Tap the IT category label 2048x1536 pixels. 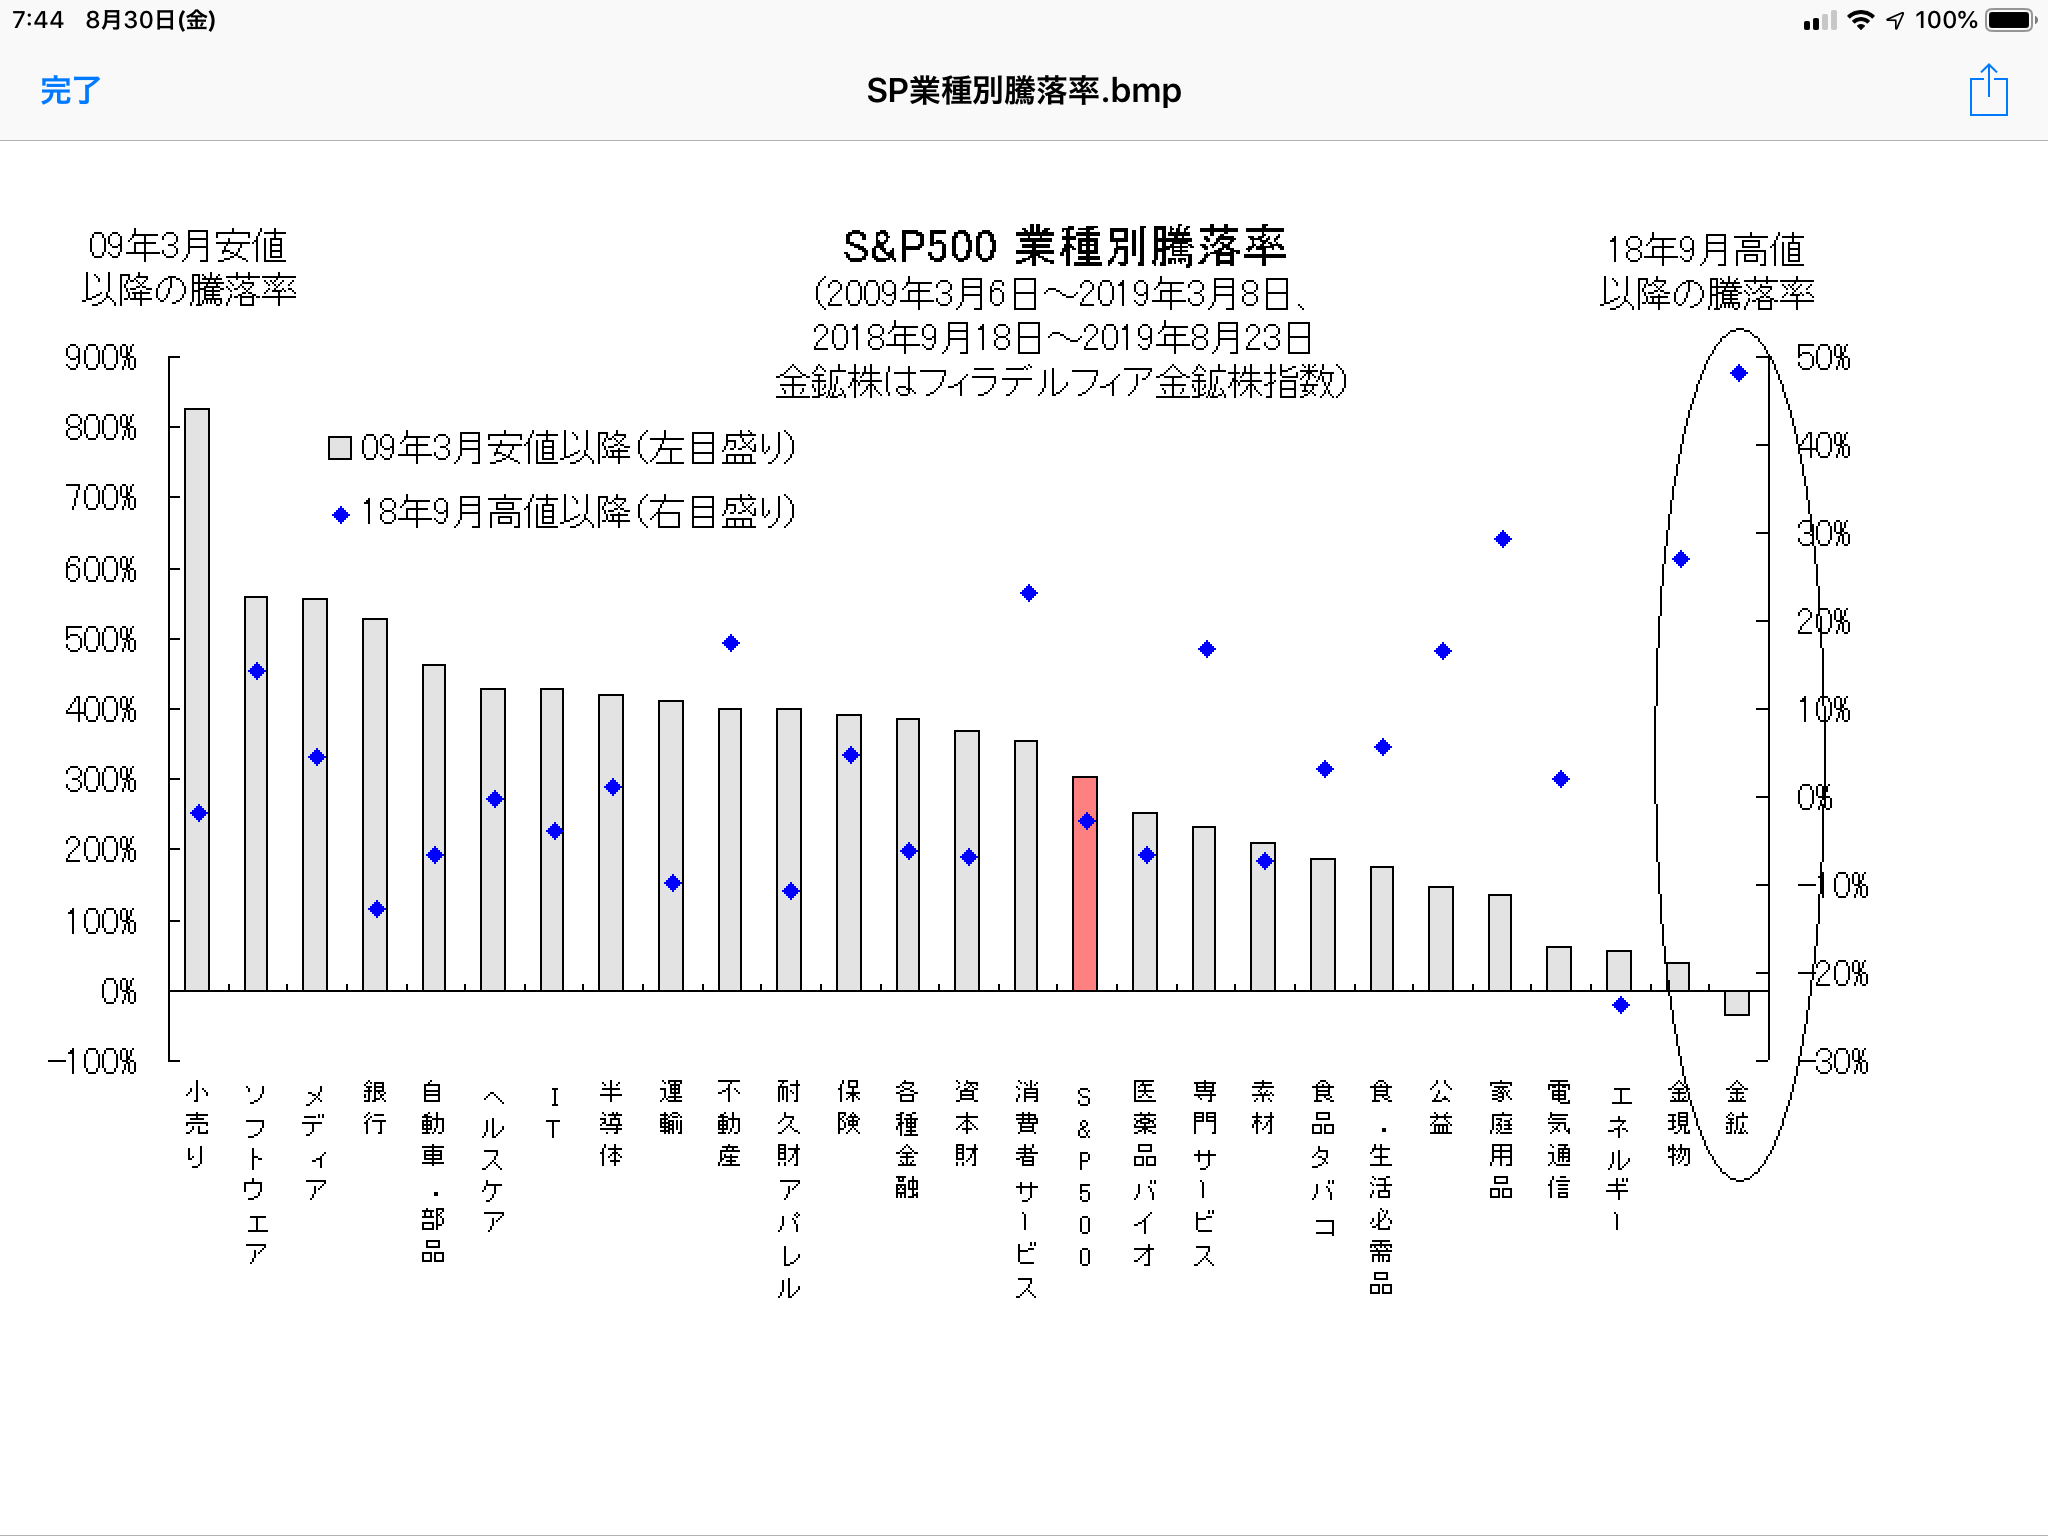point(553,1112)
